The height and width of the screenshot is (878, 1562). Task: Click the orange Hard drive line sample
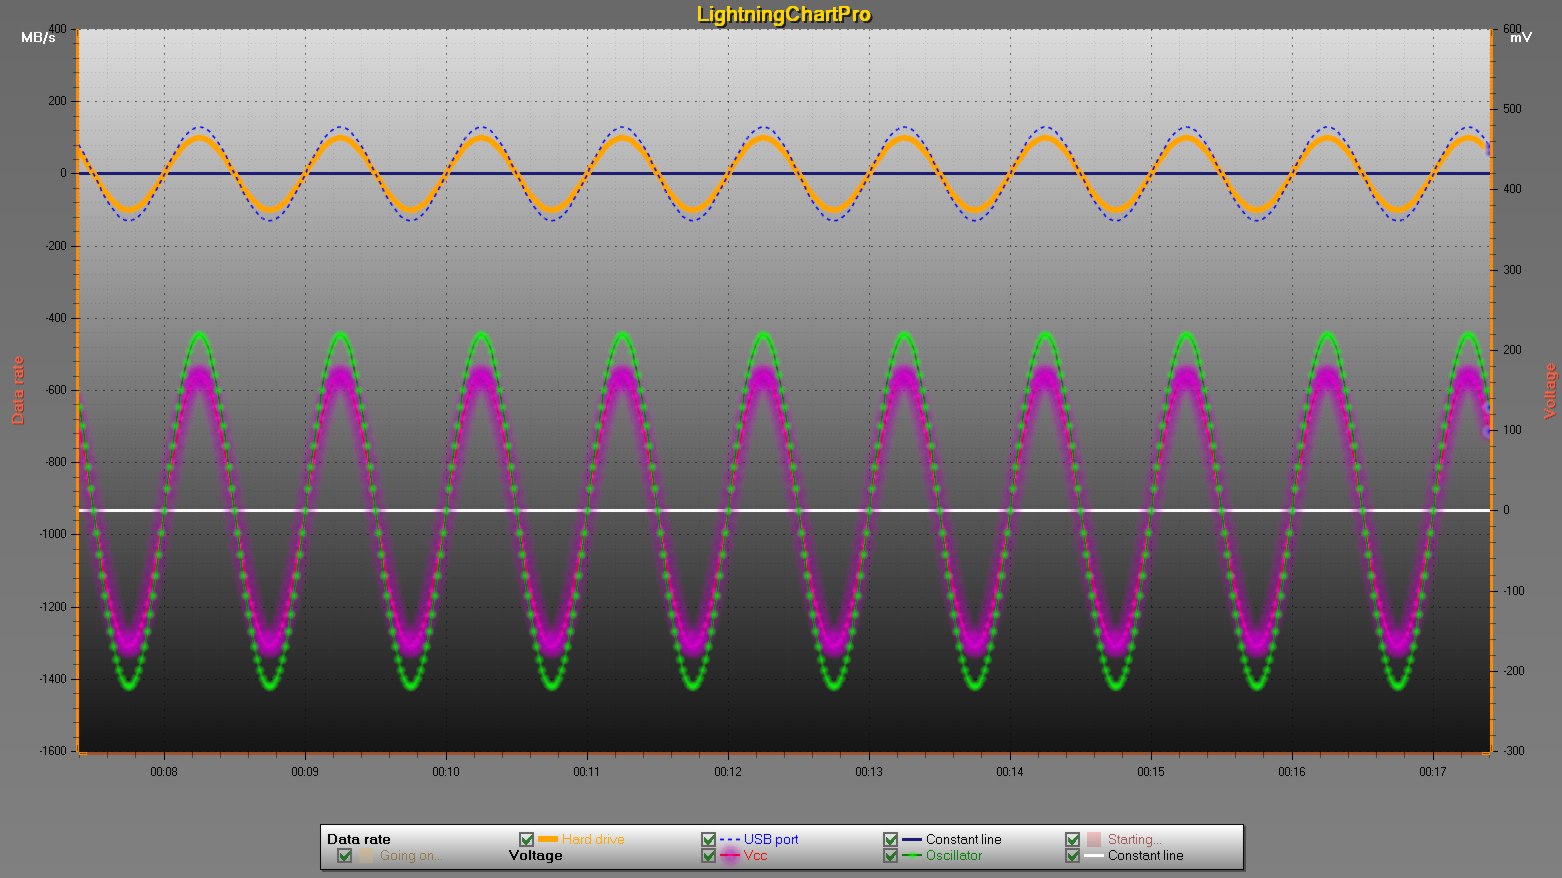tap(548, 839)
